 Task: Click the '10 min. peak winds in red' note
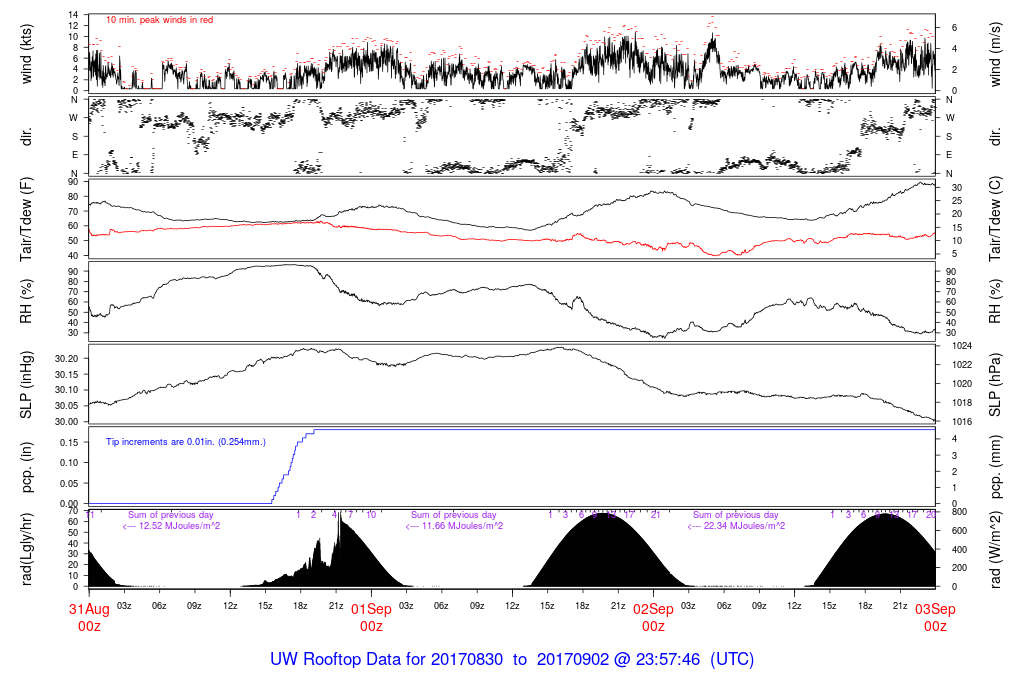point(159,20)
